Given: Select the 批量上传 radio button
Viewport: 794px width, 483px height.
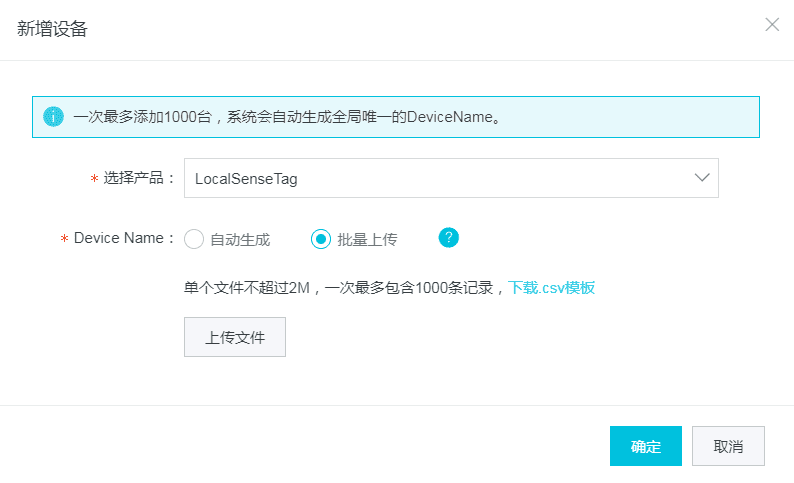Looking at the screenshot, I should pos(321,239).
